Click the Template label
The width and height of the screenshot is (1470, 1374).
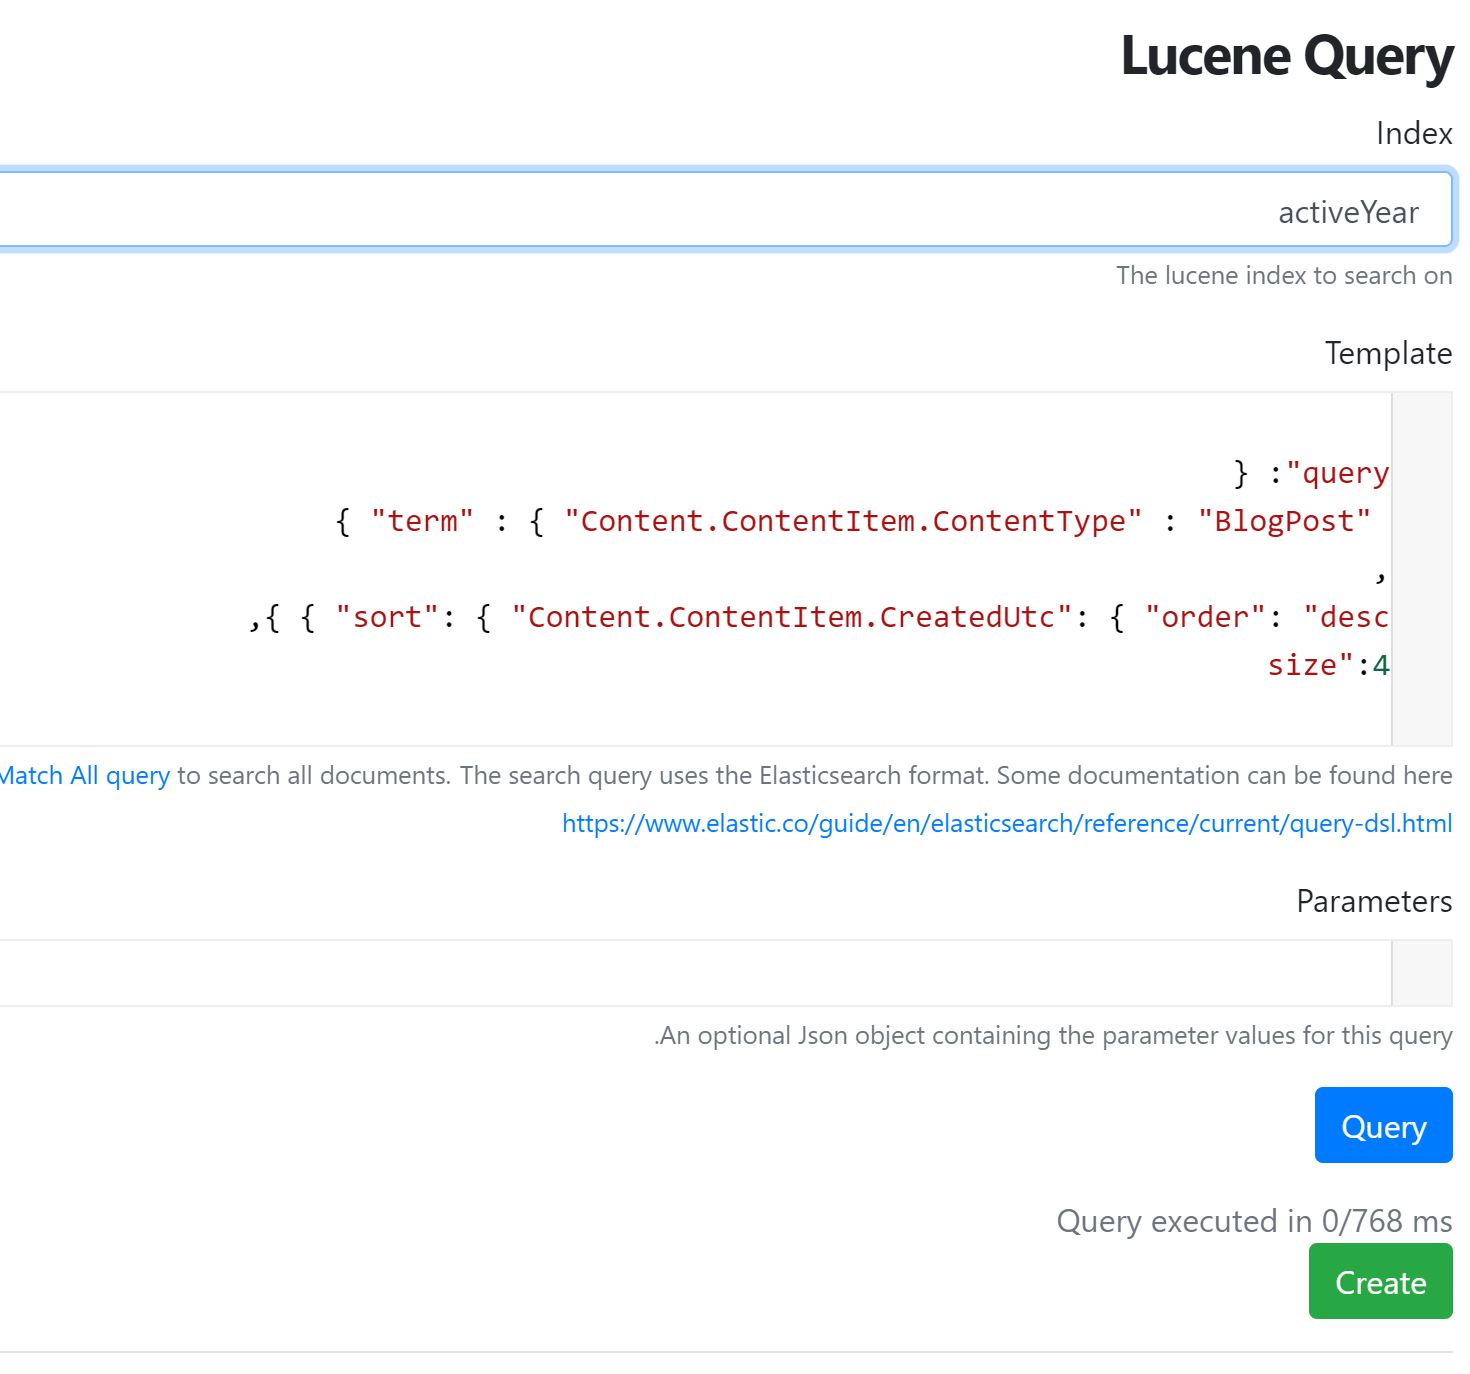[x=1388, y=354]
